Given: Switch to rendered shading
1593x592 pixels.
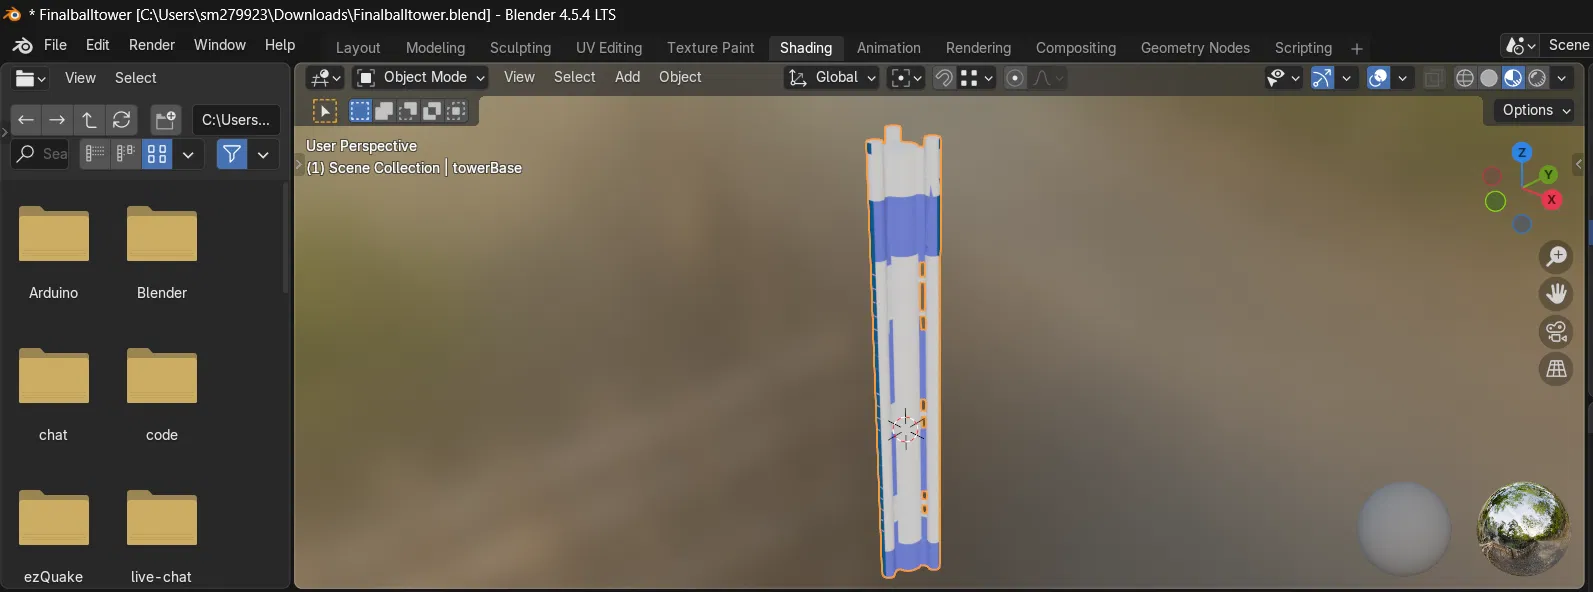Looking at the screenshot, I should (1537, 78).
